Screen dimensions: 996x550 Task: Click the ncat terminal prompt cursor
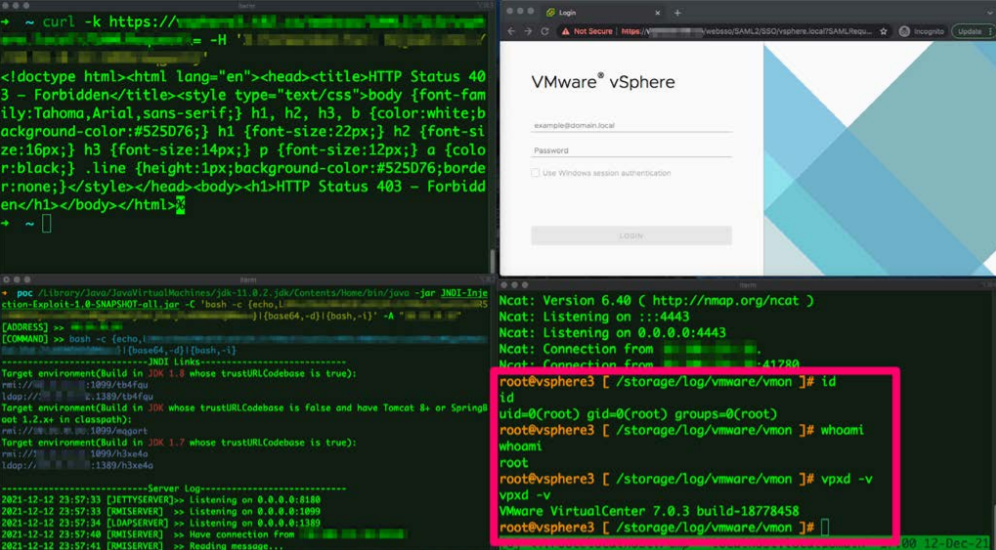[x=824, y=527]
